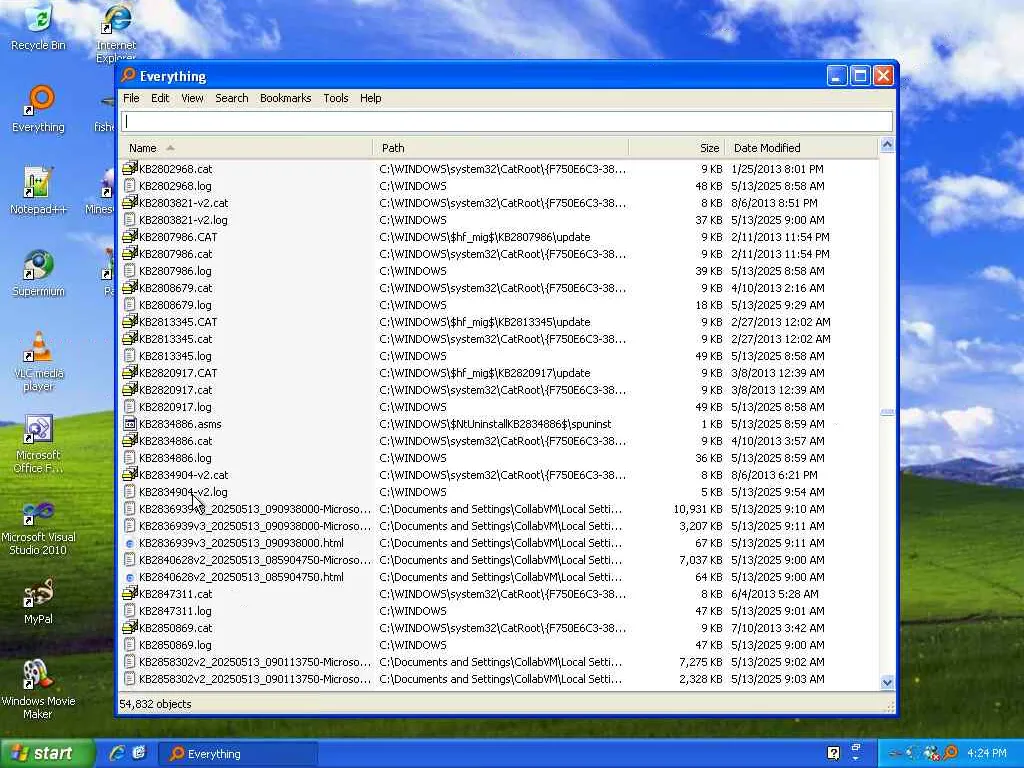Open the Recycle Bin desktop icon
The width and height of the screenshot is (1024, 768).
[39, 26]
